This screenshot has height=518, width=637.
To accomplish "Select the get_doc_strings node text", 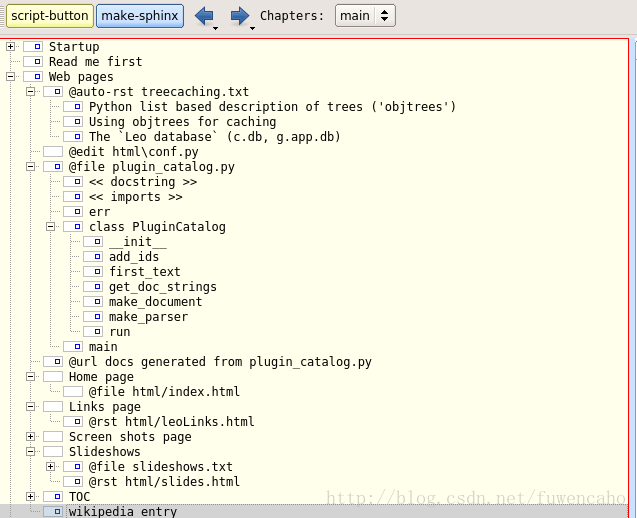I will [163, 286].
